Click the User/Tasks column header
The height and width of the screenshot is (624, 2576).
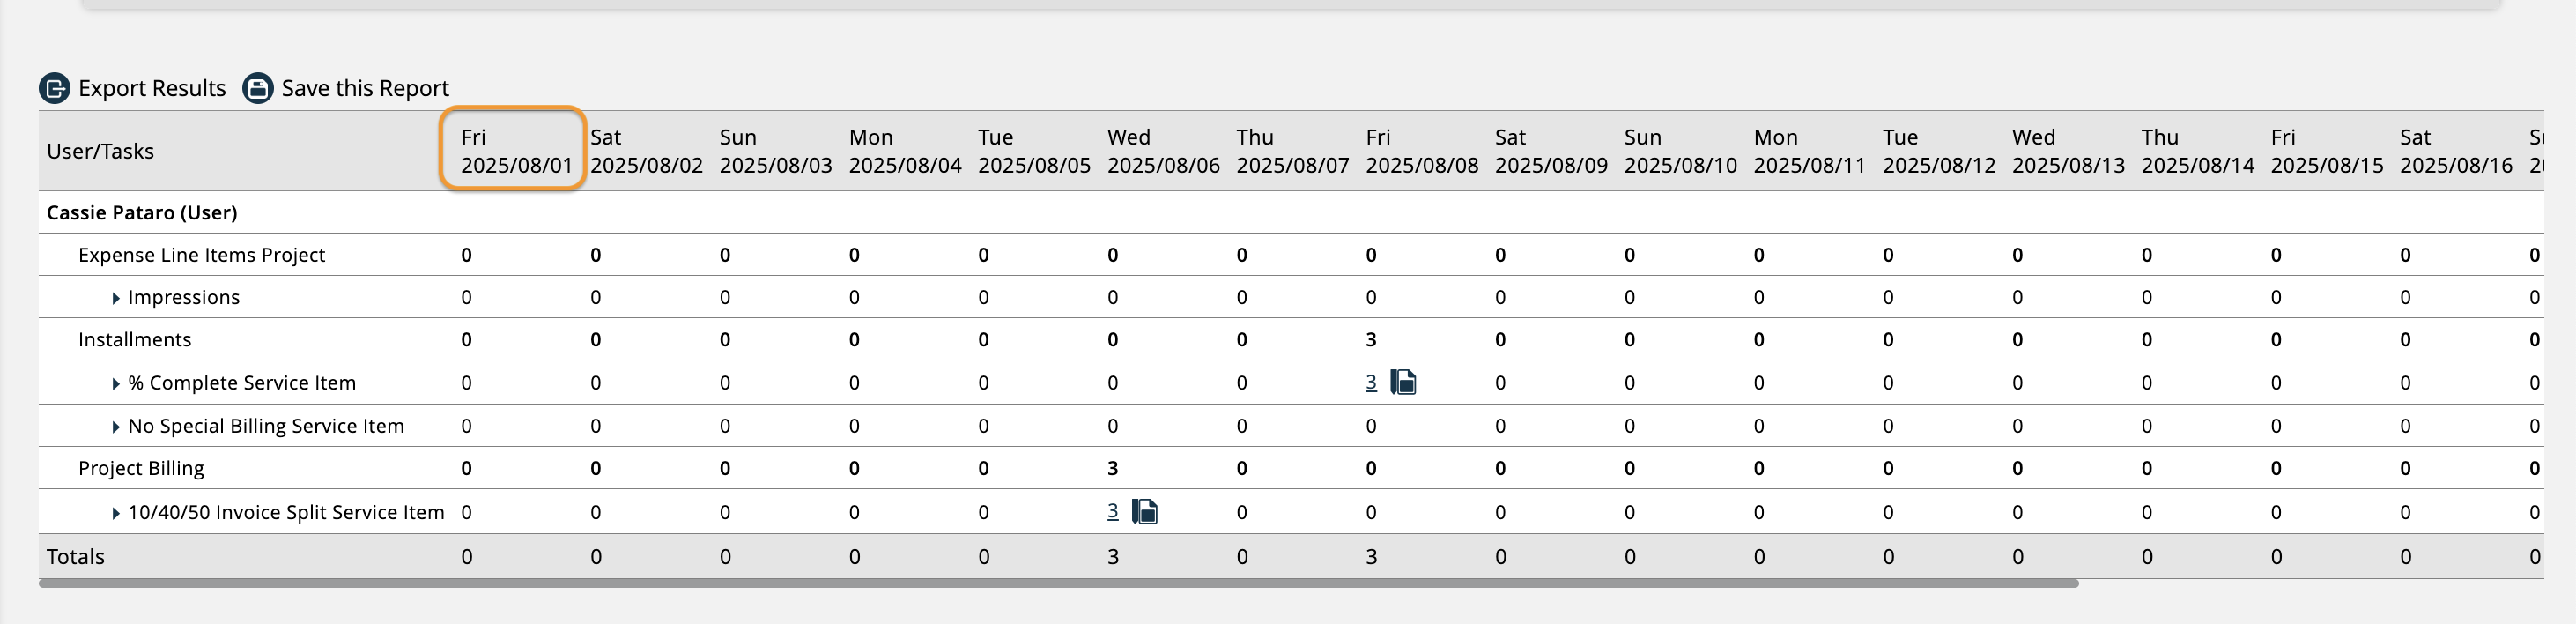[100, 151]
